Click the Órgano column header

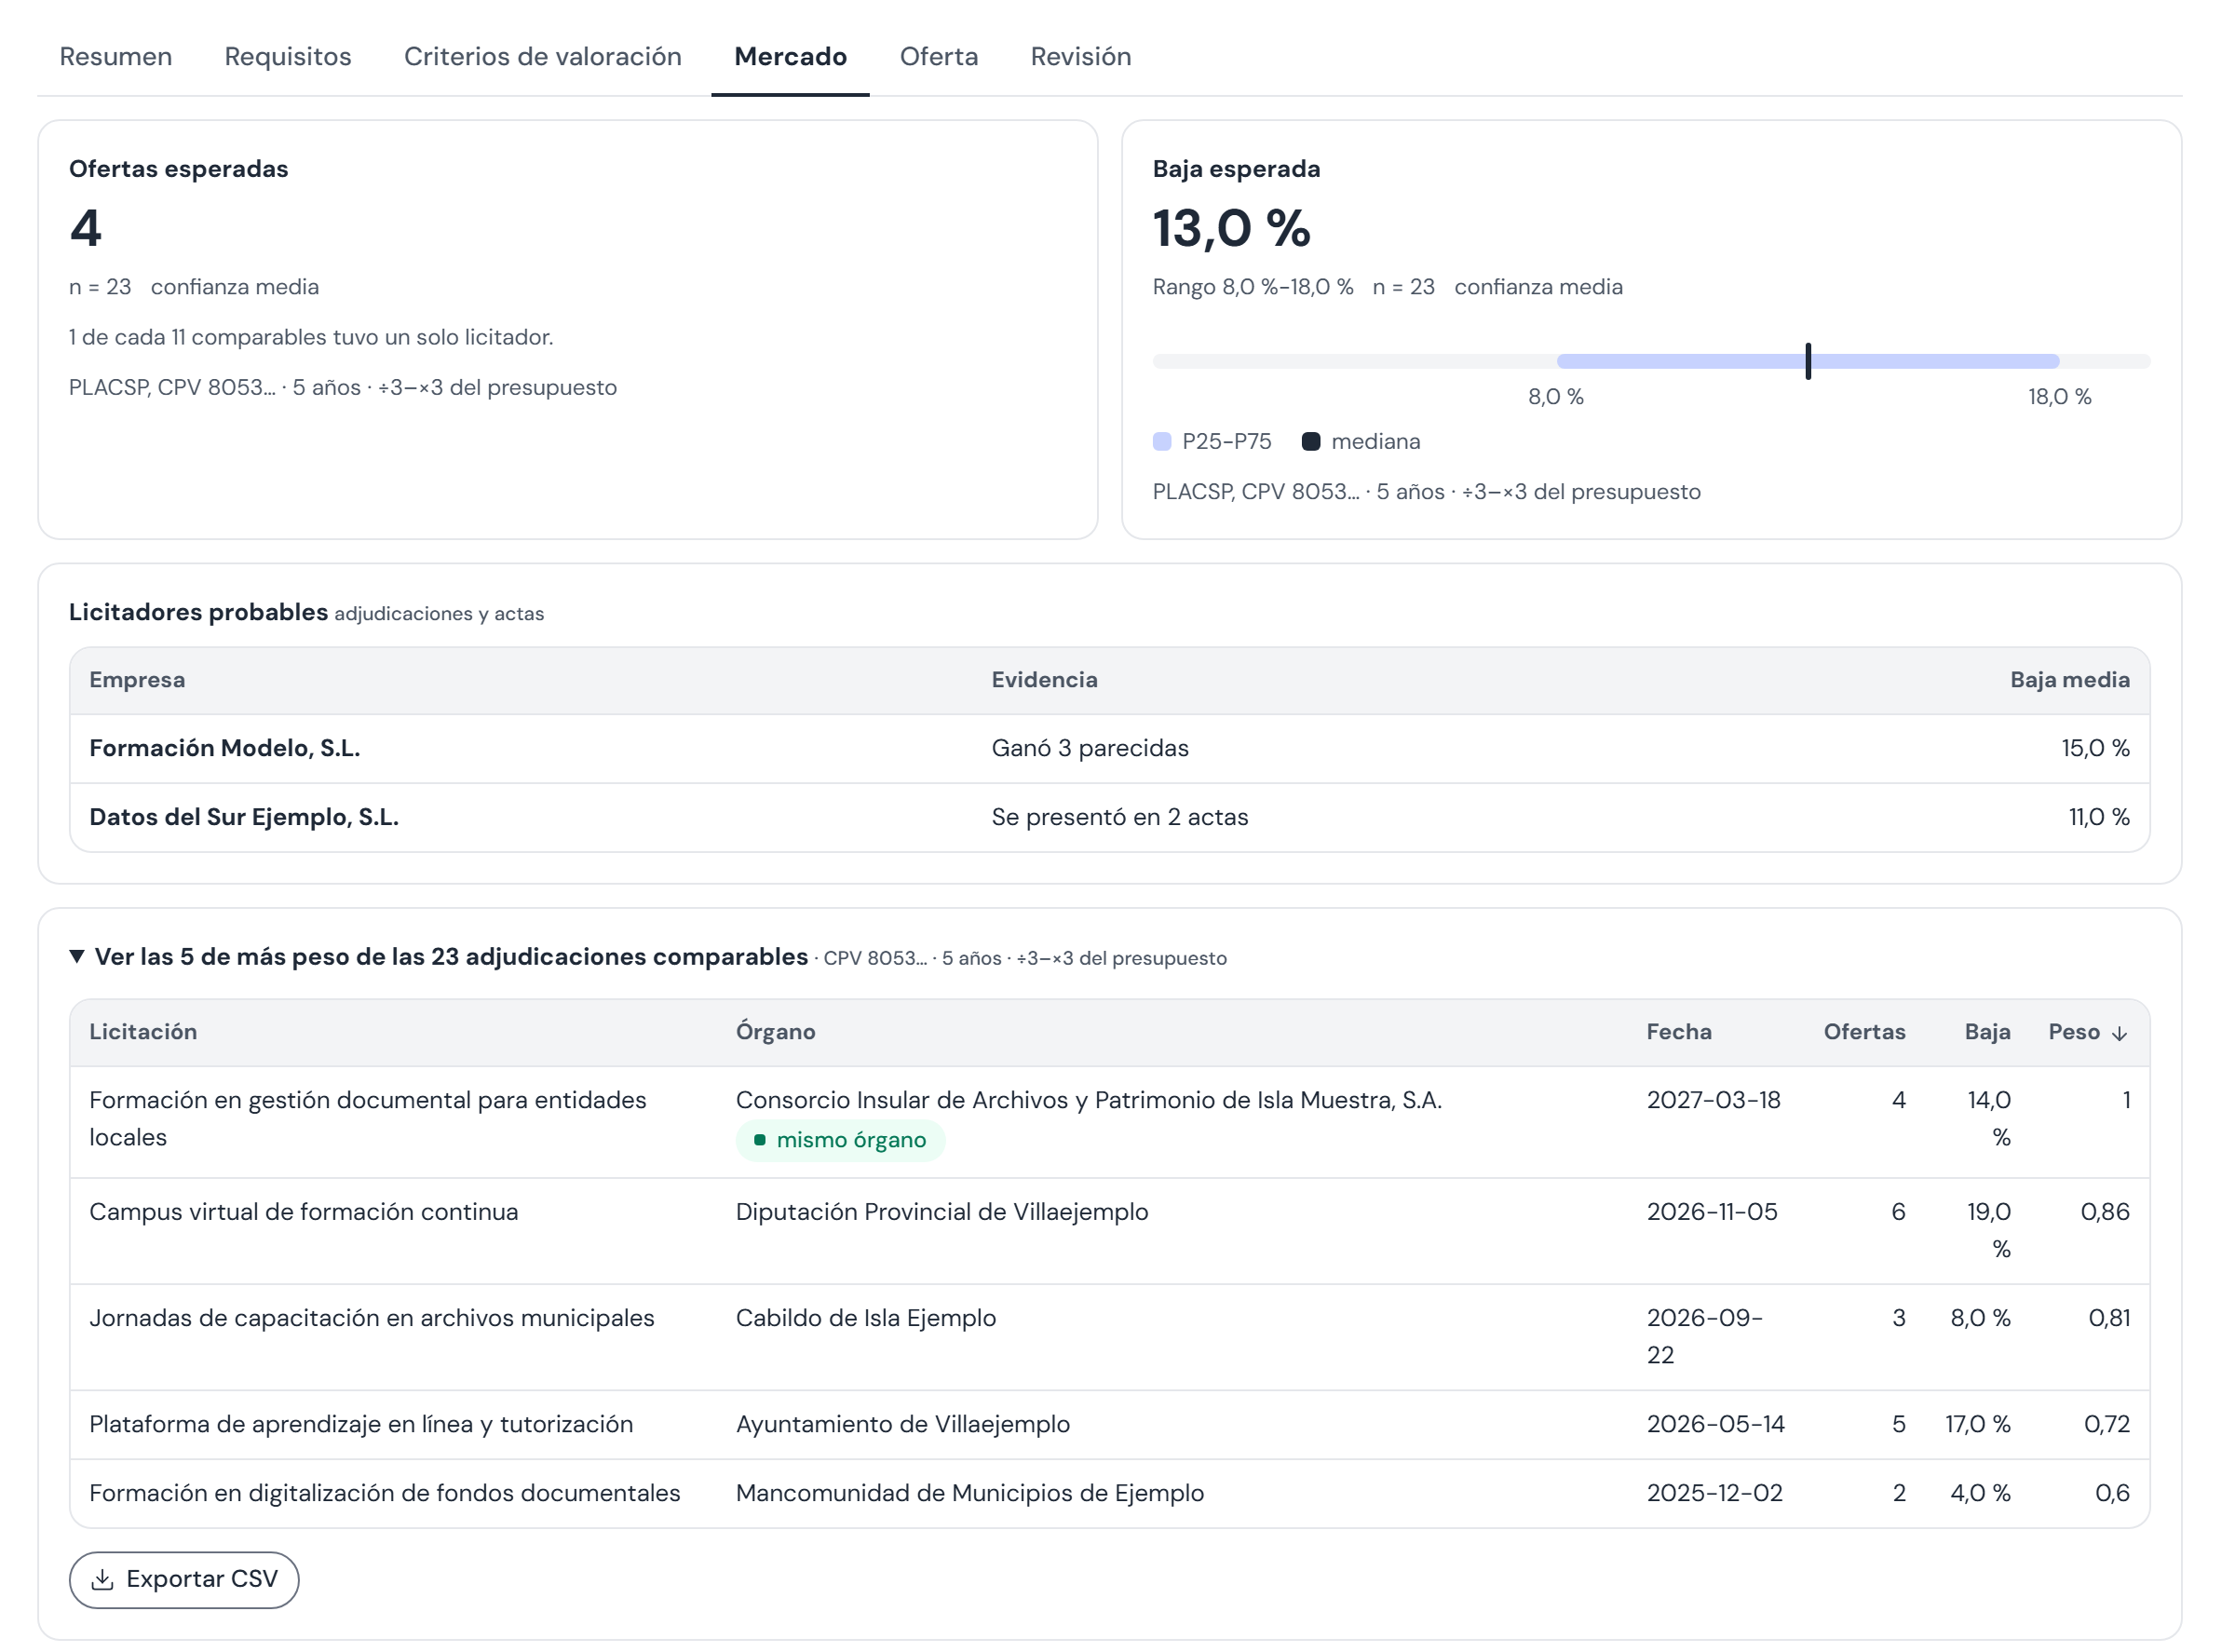coord(776,1032)
